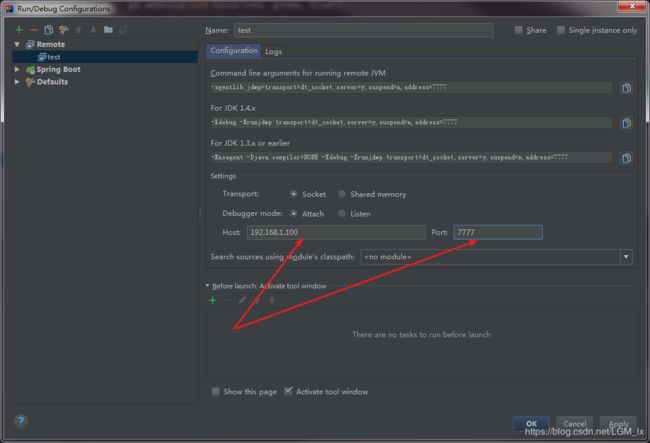This screenshot has height=443, width=650.
Task: Collapse the Before launch section
Action: [x=207, y=286]
